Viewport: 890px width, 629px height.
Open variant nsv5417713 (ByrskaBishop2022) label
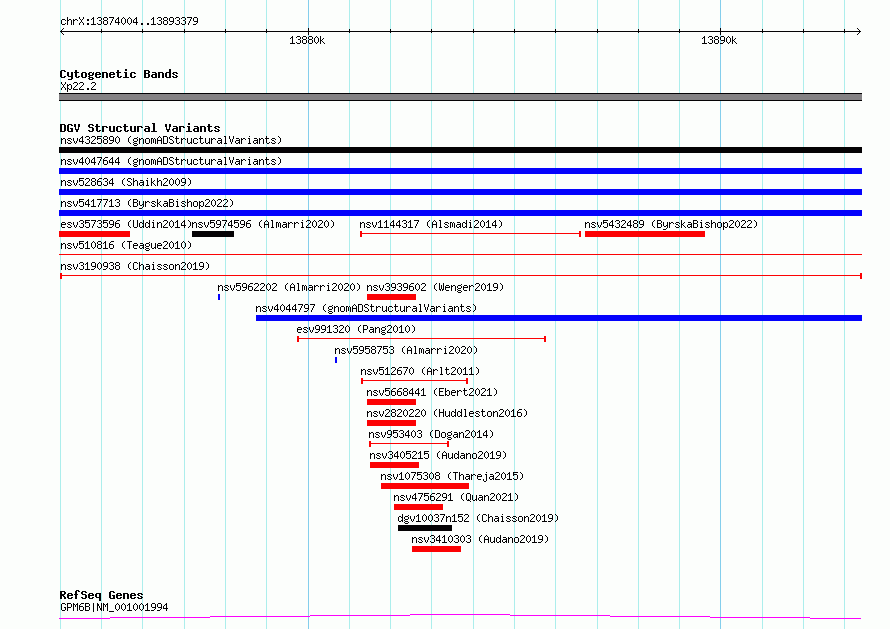pyautogui.click(x=147, y=203)
